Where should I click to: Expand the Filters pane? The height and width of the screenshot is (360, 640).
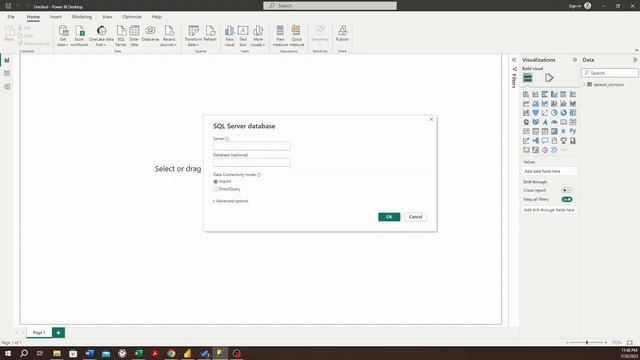coord(514,60)
